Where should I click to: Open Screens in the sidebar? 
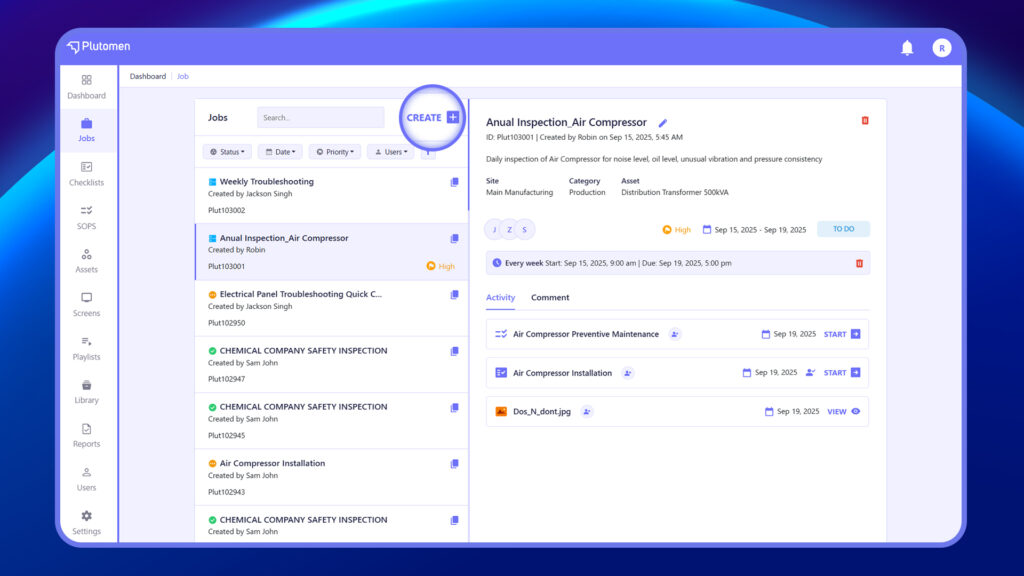tap(86, 304)
